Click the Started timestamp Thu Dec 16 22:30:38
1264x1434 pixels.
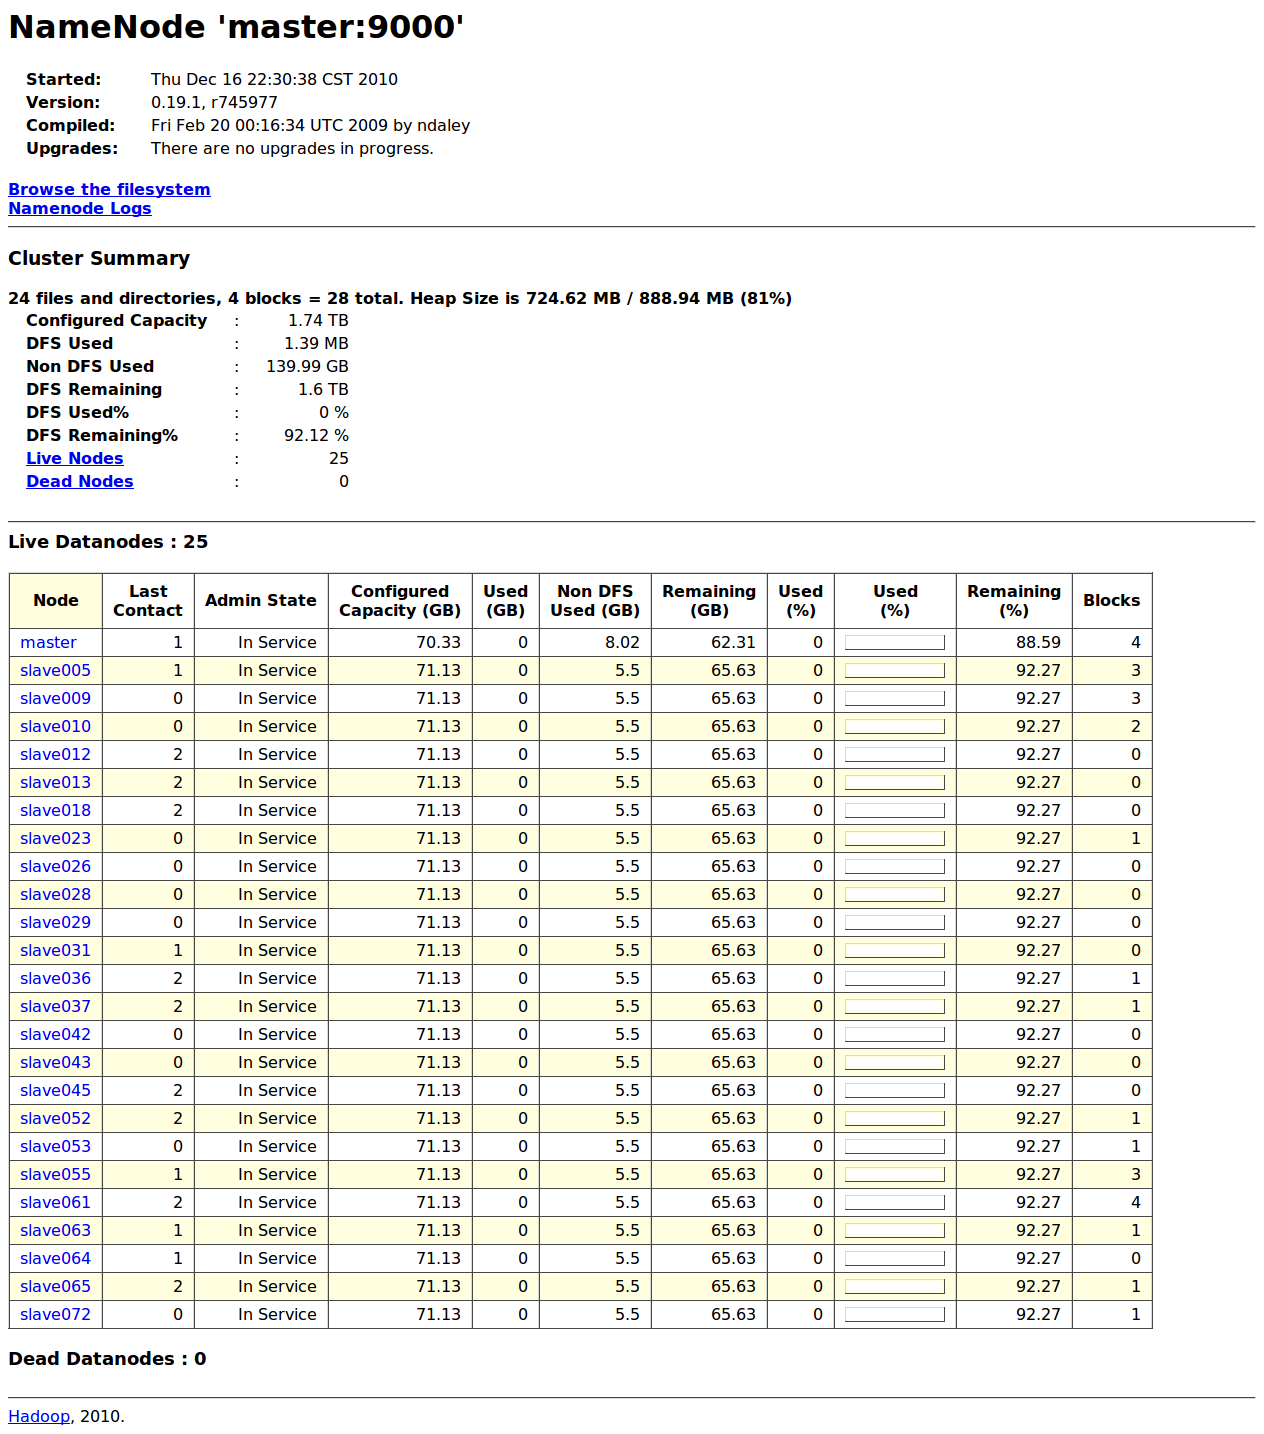coord(274,79)
